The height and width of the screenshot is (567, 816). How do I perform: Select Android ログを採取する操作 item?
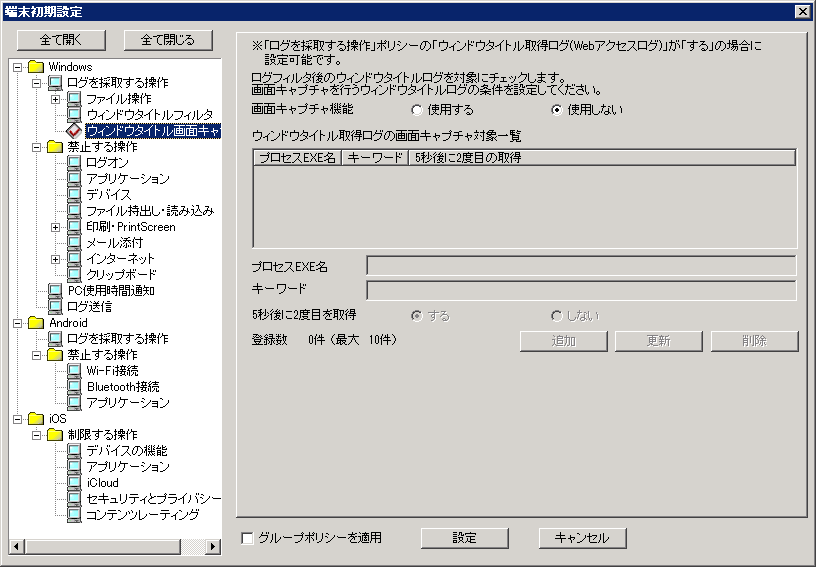(118, 339)
